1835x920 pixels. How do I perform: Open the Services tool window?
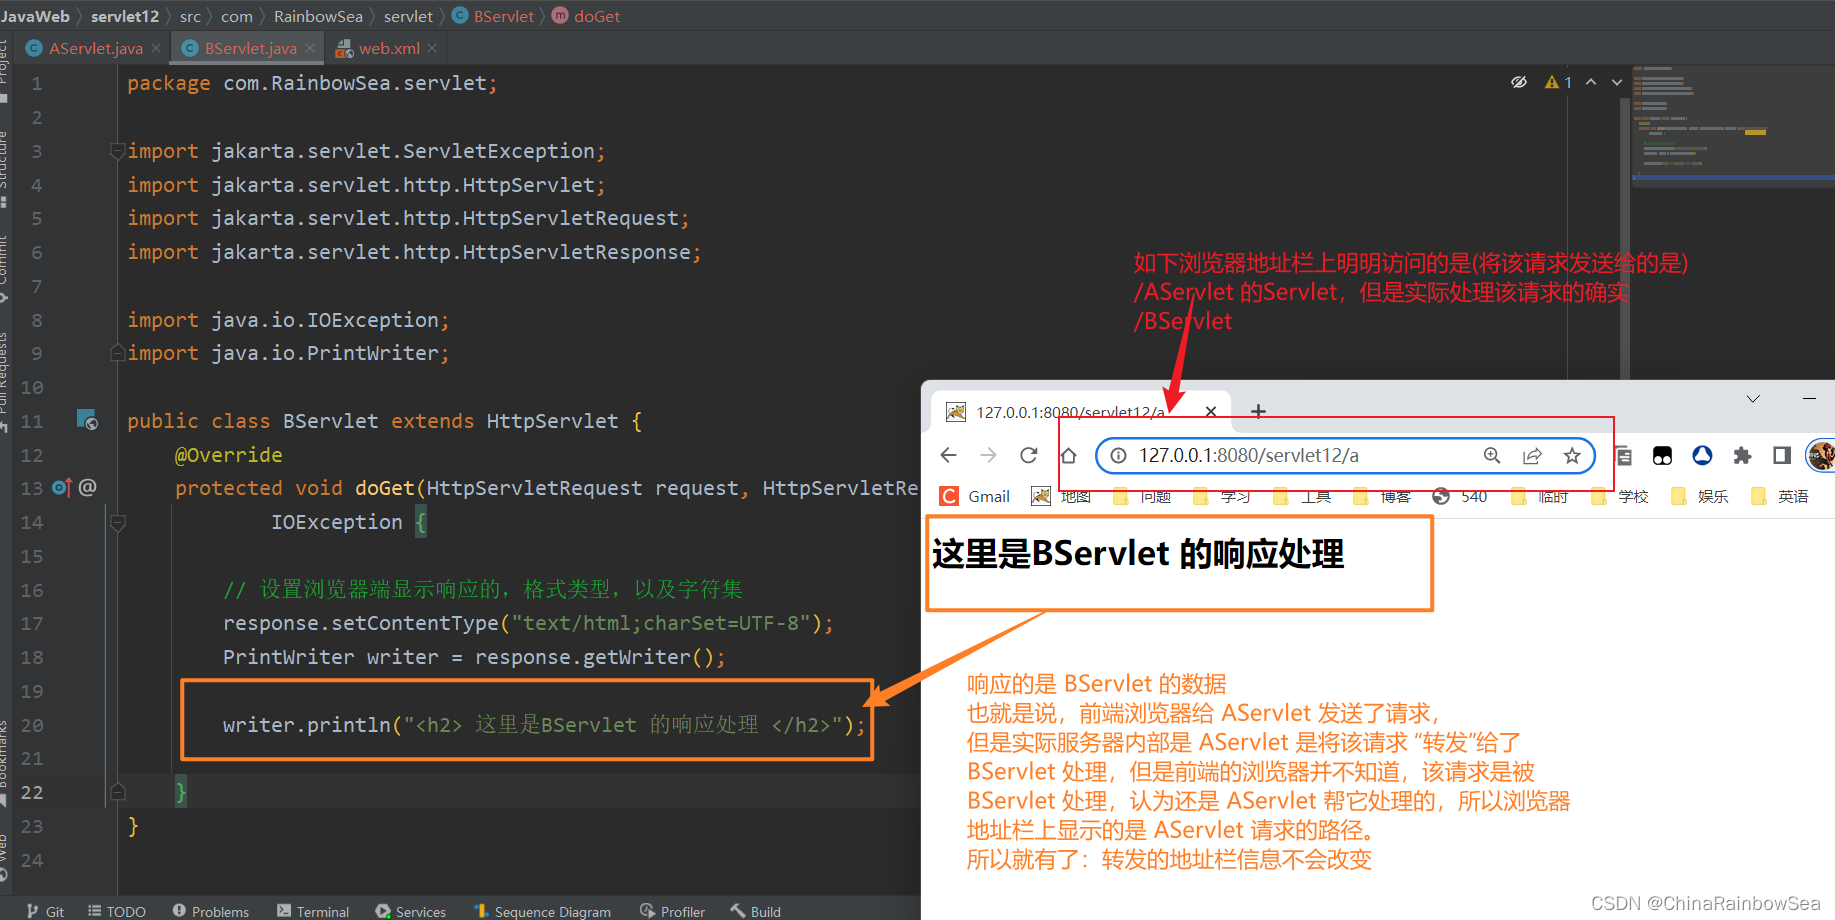411,911
